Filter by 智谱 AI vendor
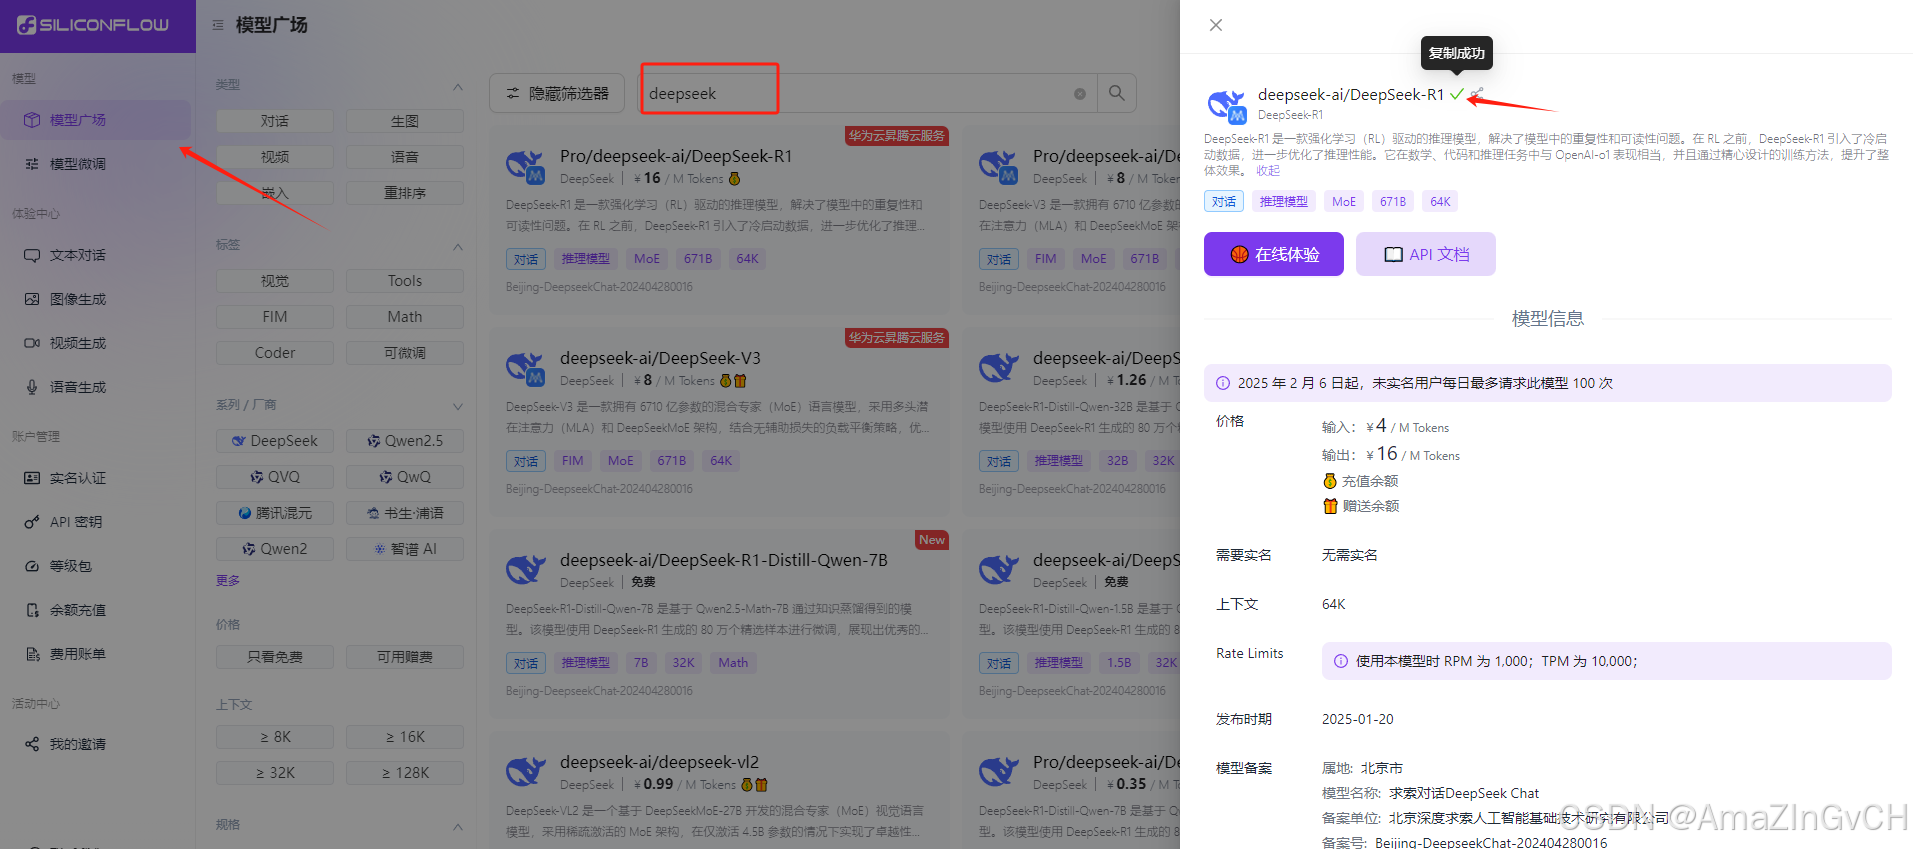Image resolution: width=1913 pixels, height=849 pixels. (x=405, y=549)
